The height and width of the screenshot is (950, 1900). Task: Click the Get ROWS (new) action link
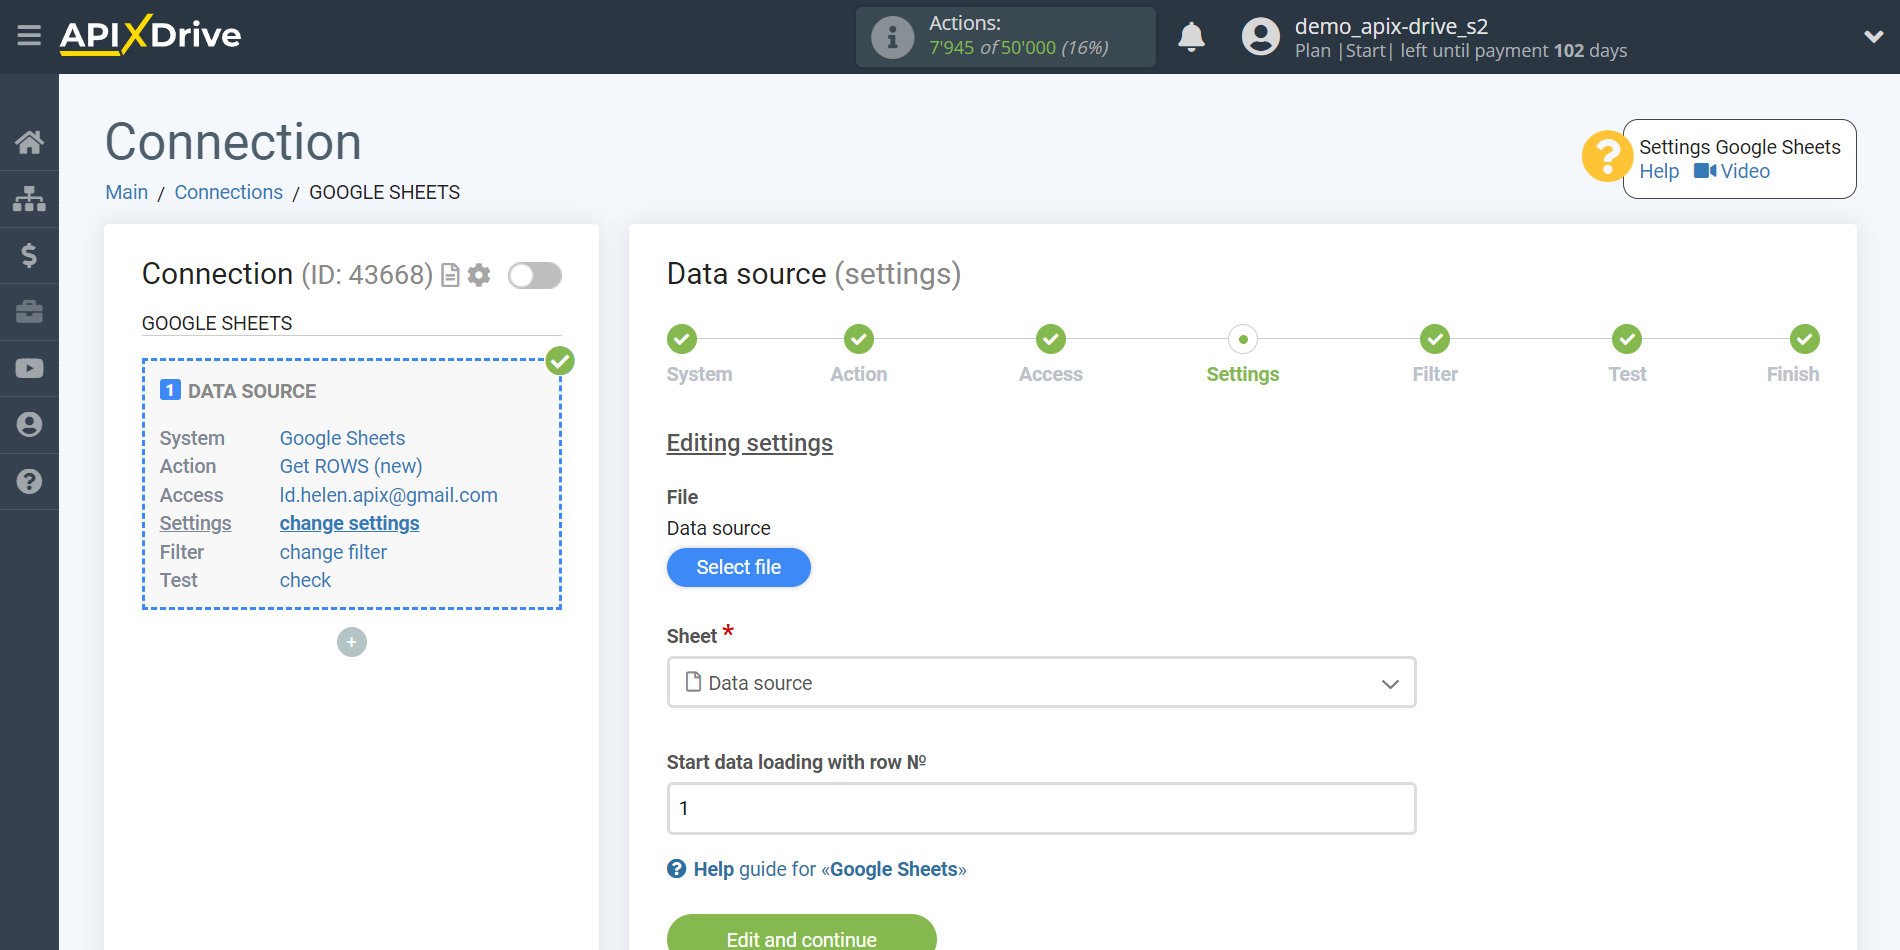pyautogui.click(x=351, y=466)
